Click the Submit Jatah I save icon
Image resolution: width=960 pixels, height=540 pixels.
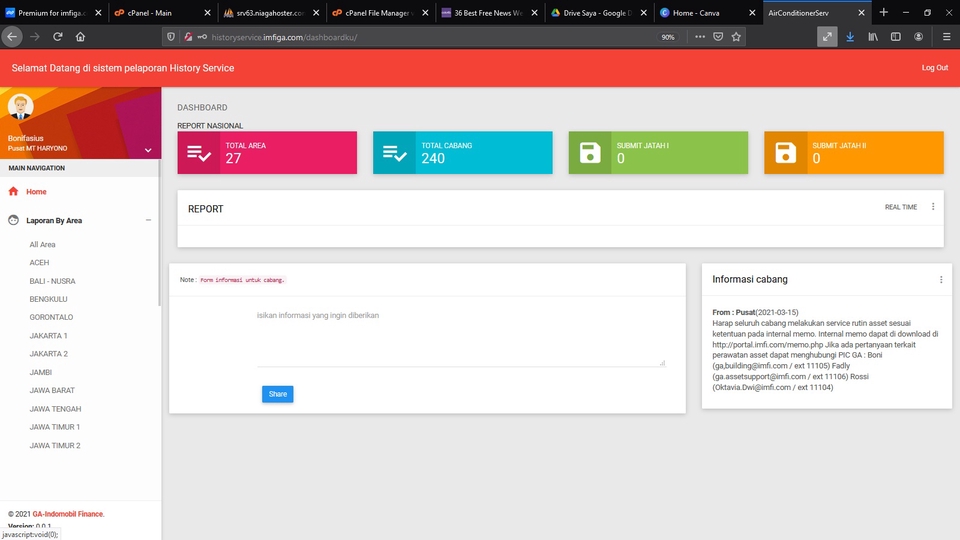(590, 153)
